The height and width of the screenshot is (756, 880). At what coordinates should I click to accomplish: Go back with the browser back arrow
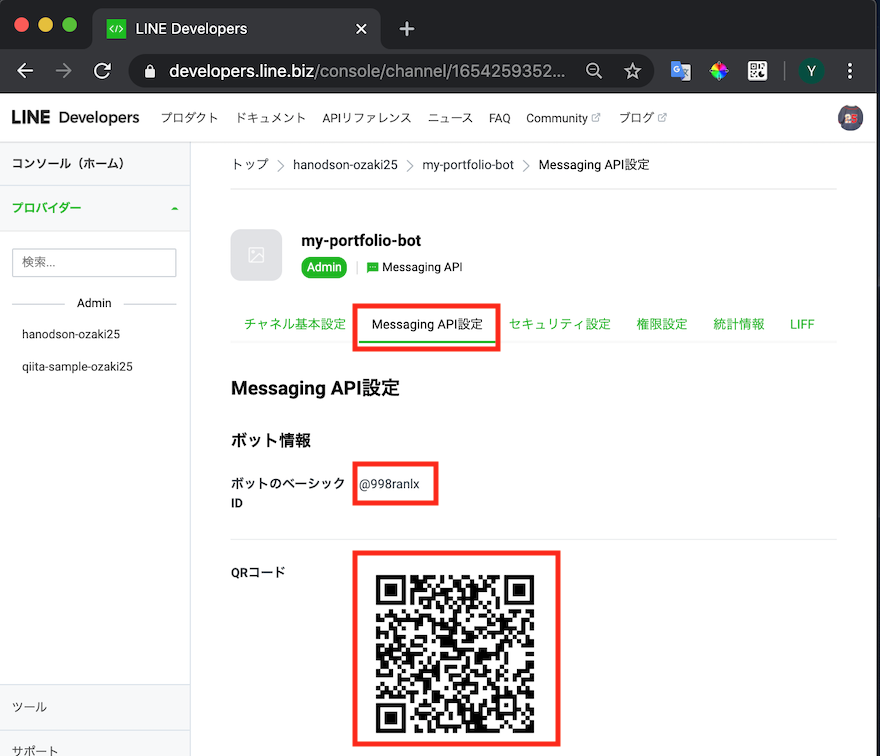click(x=25, y=71)
